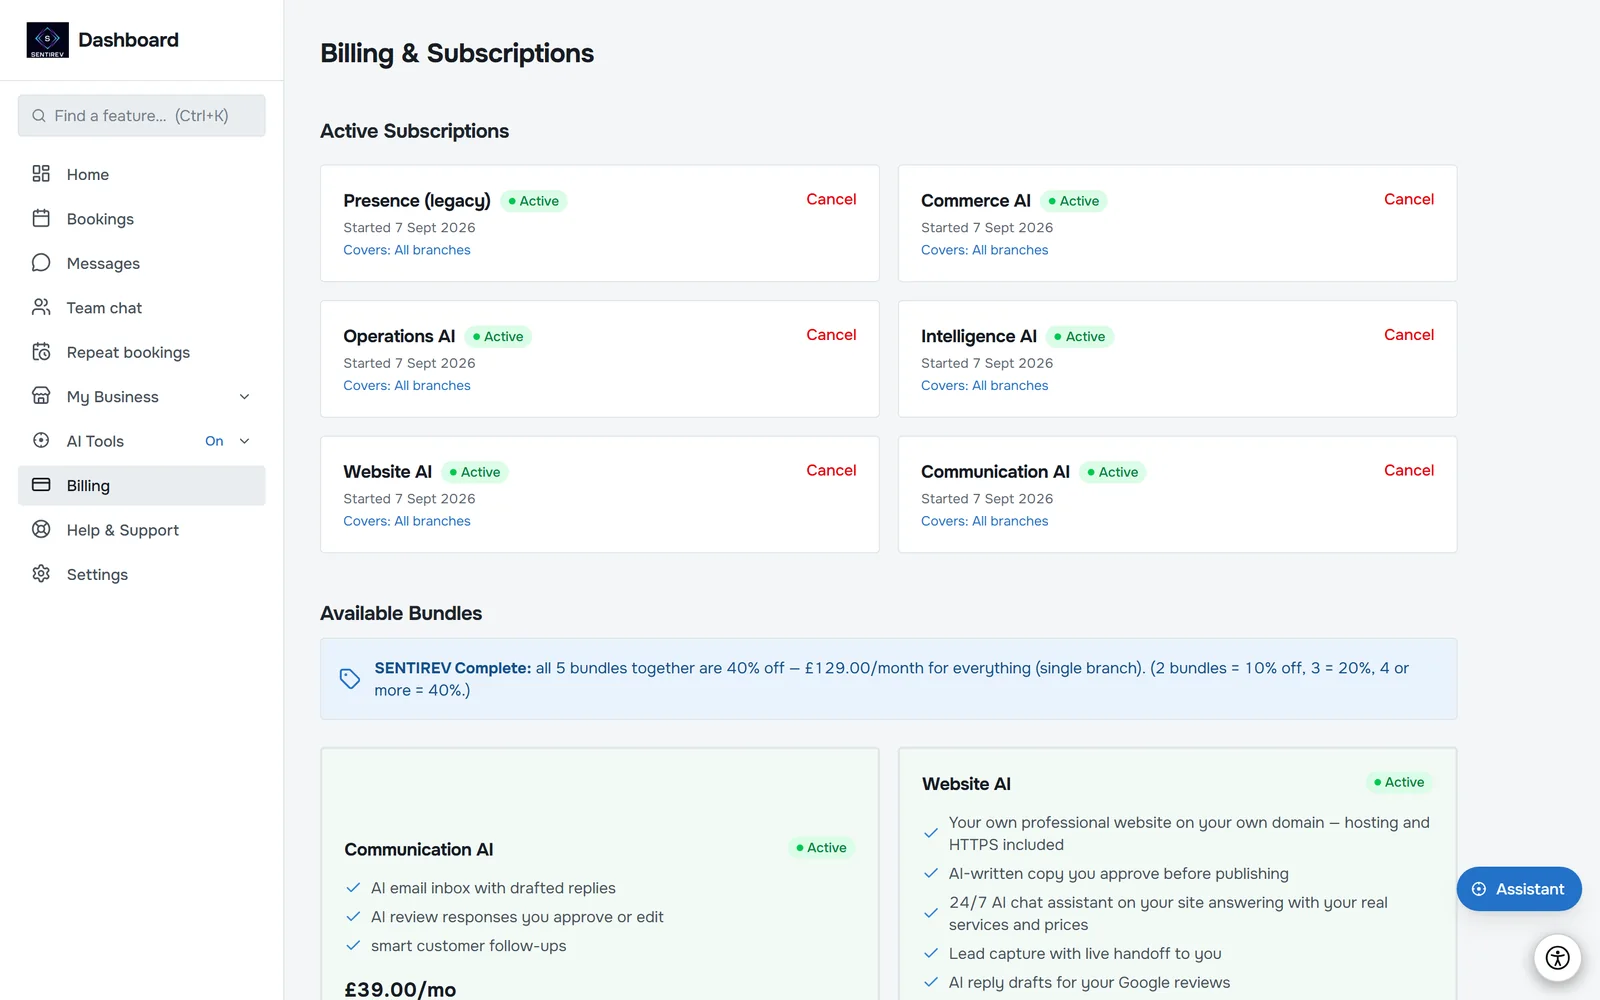Expand the My Business submenu
The width and height of the screenshot is (1600, 1000).
[244, 397]
